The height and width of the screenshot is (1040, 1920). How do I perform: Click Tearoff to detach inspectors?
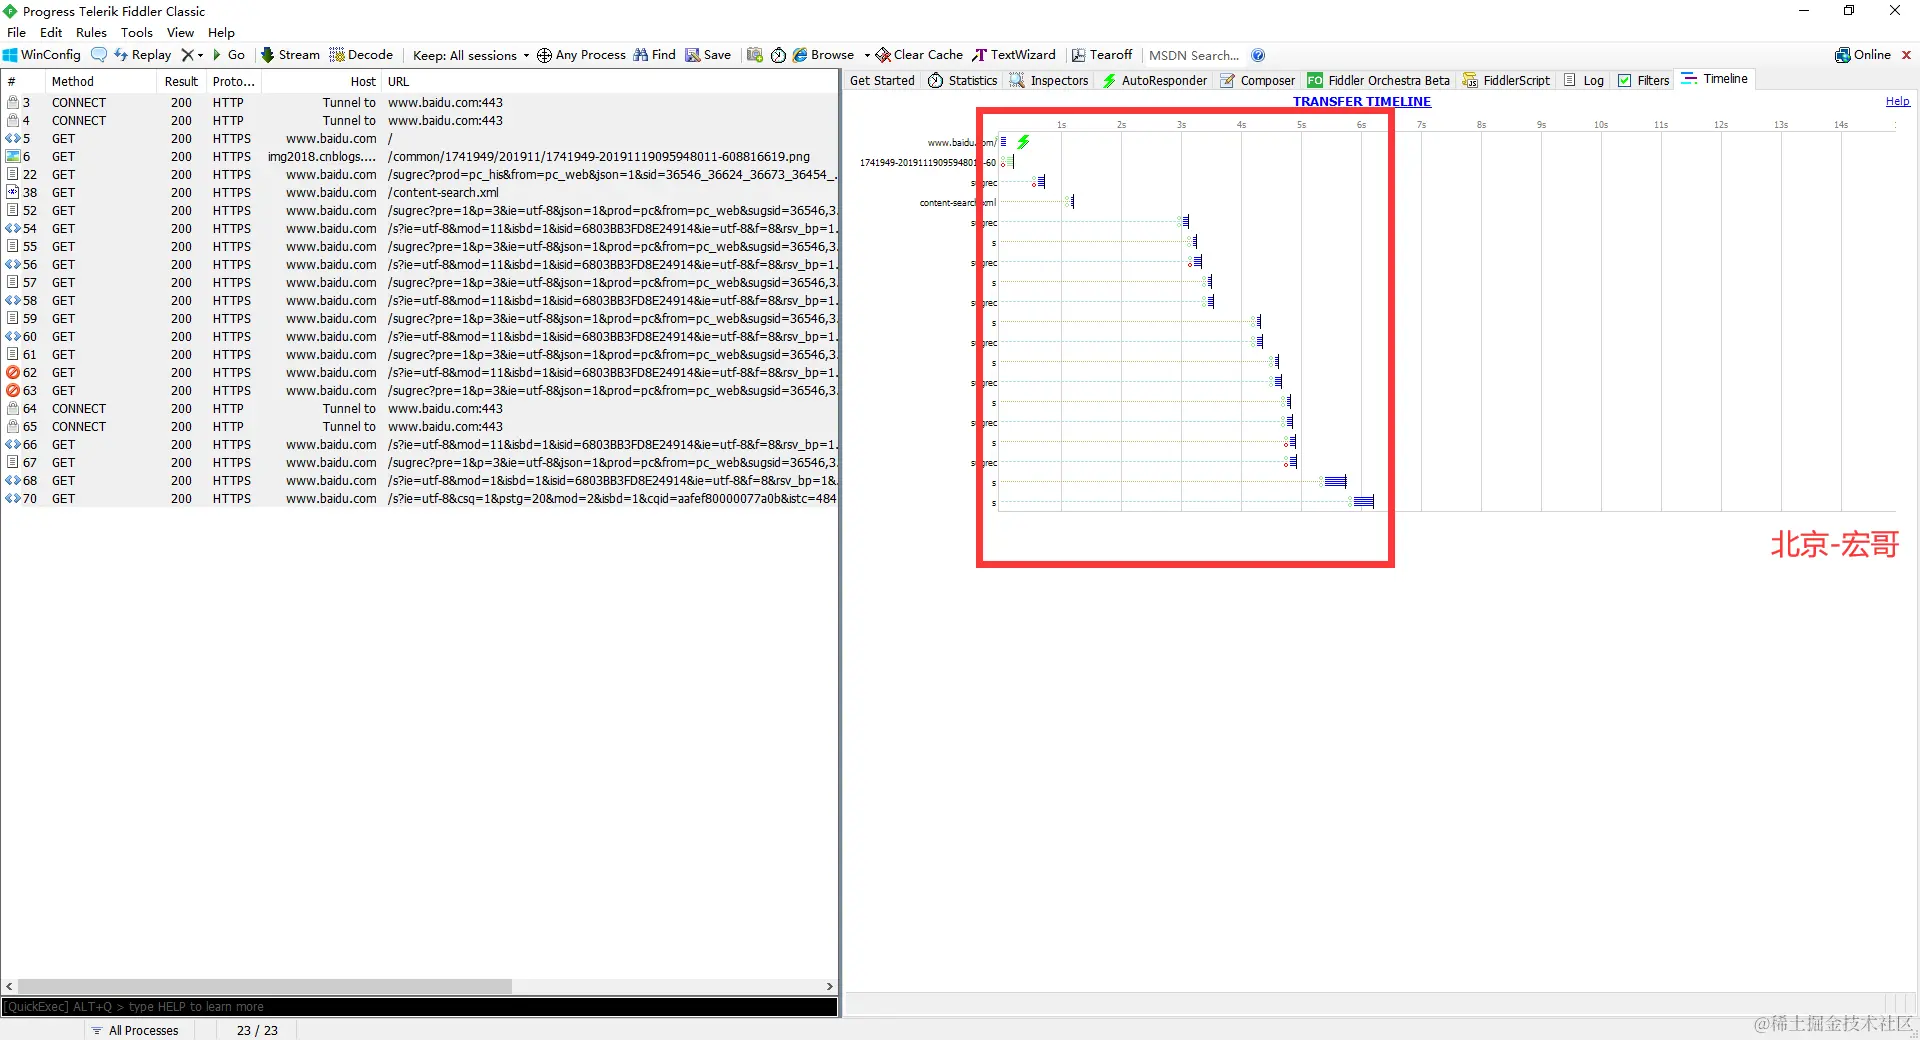1102,55
